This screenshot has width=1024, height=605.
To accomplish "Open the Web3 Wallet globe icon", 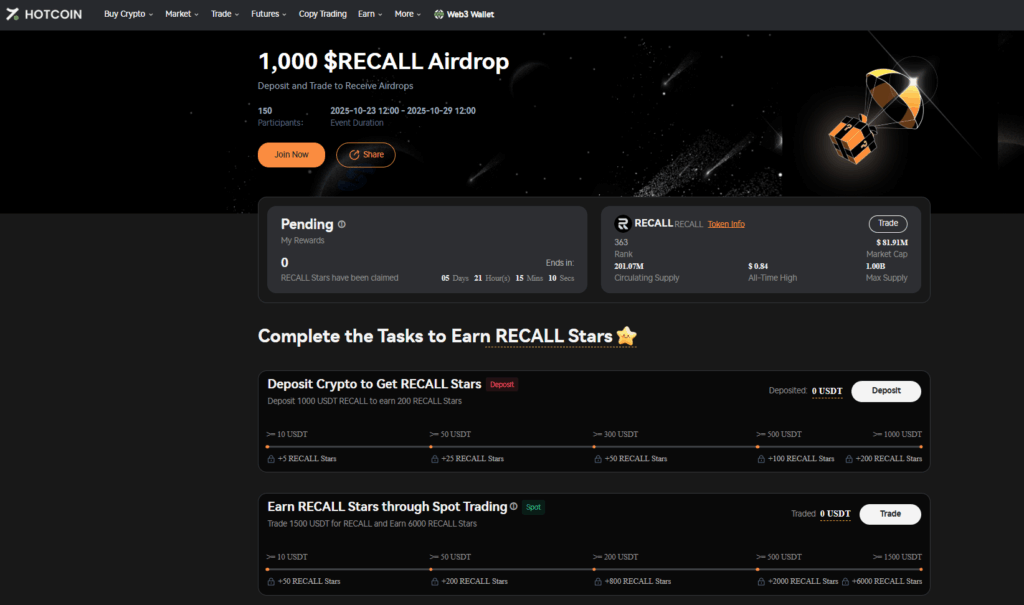I will (x=439, y=14).
